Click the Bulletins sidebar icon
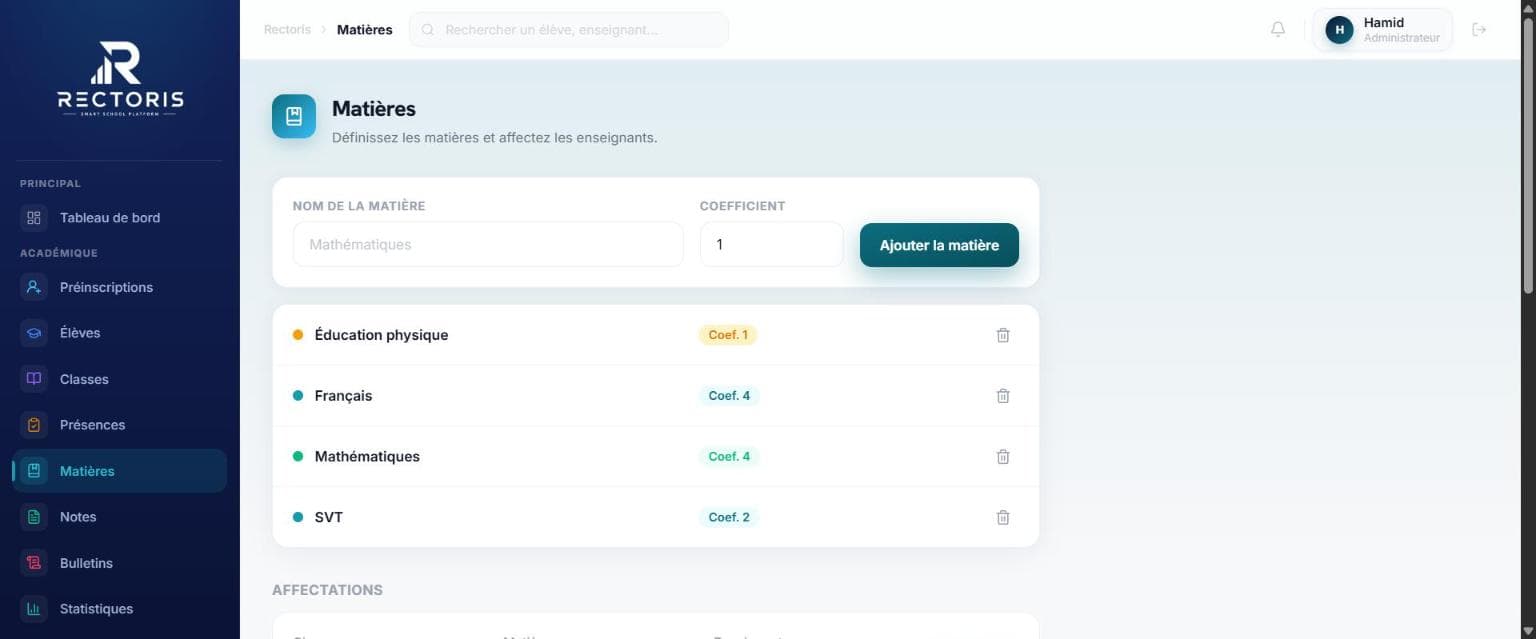This screenshot has width=1536, height=639. tap(34, 563)
